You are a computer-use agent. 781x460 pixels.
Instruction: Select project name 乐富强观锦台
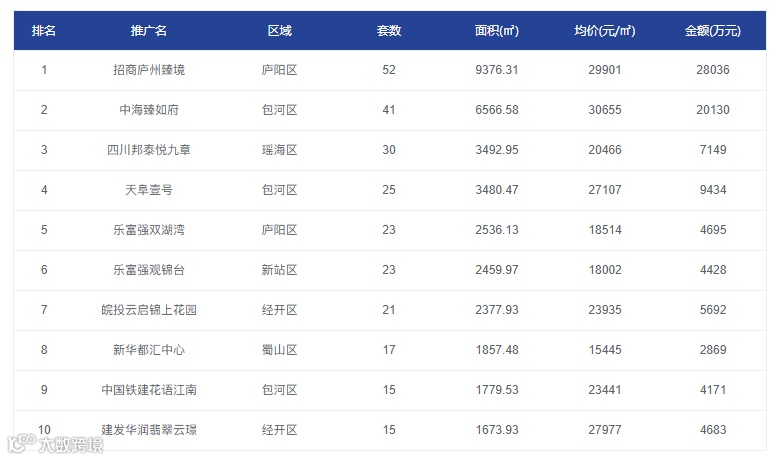click(149, 270)
